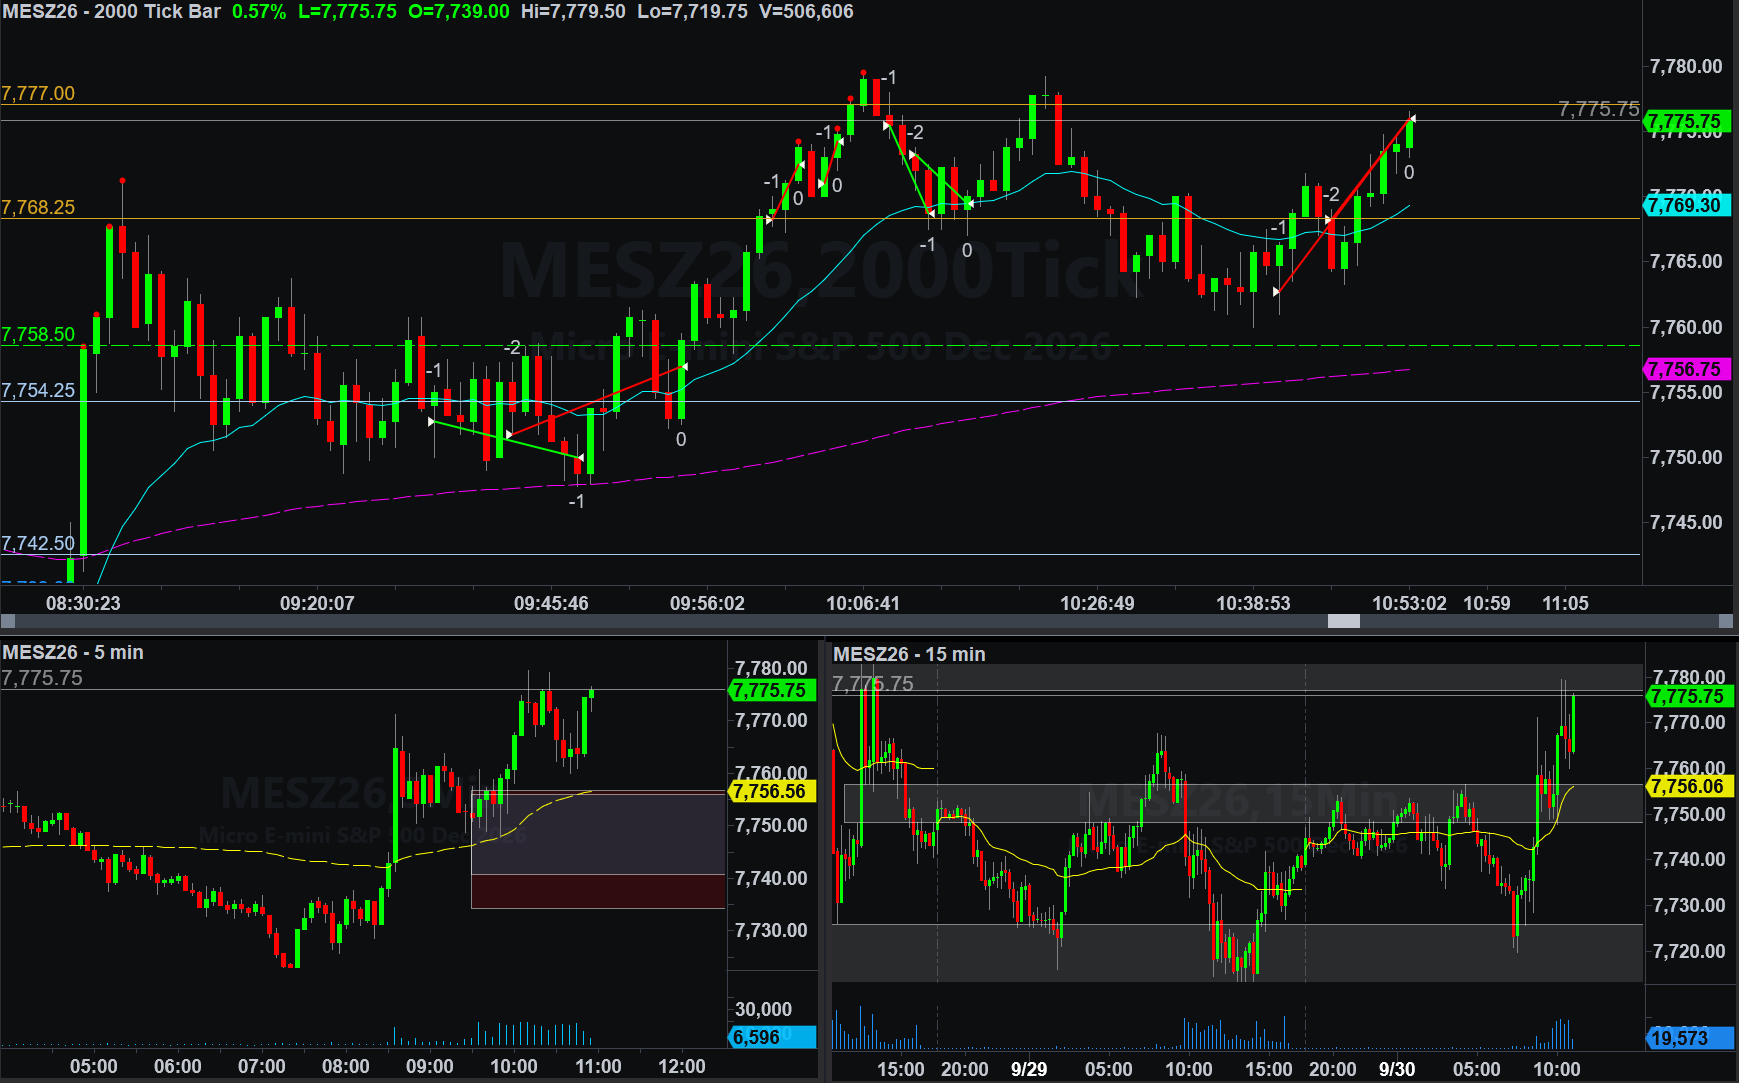Select the 7,754.25 level label
1739x1083 pixels.
coord(38,390)
